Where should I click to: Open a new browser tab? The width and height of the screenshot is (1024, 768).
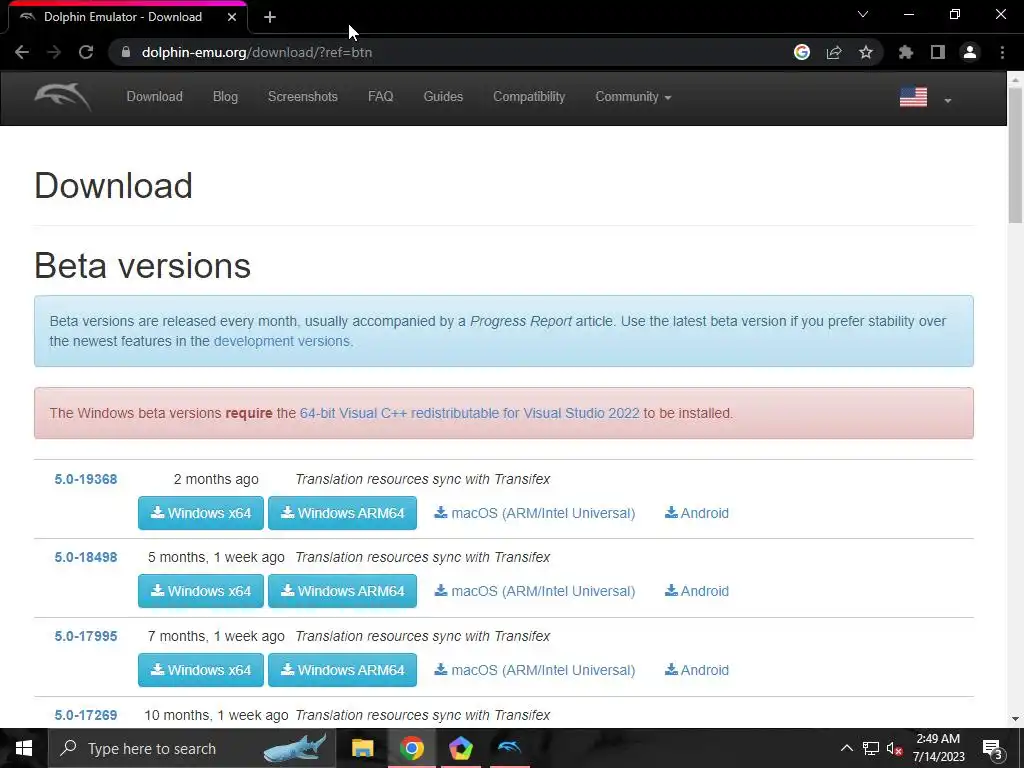tap(270, 18)
